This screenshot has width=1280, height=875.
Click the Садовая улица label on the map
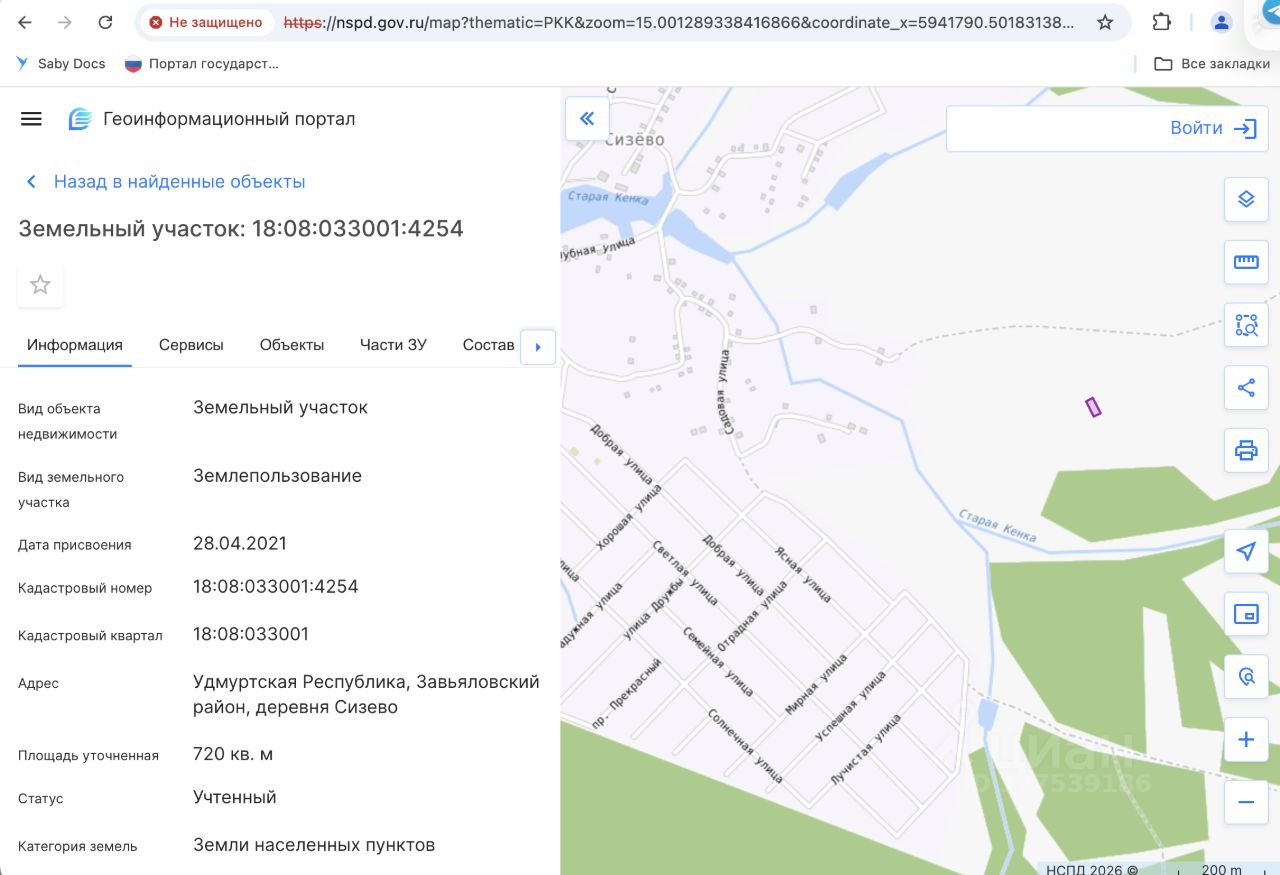tap(726, 391)
